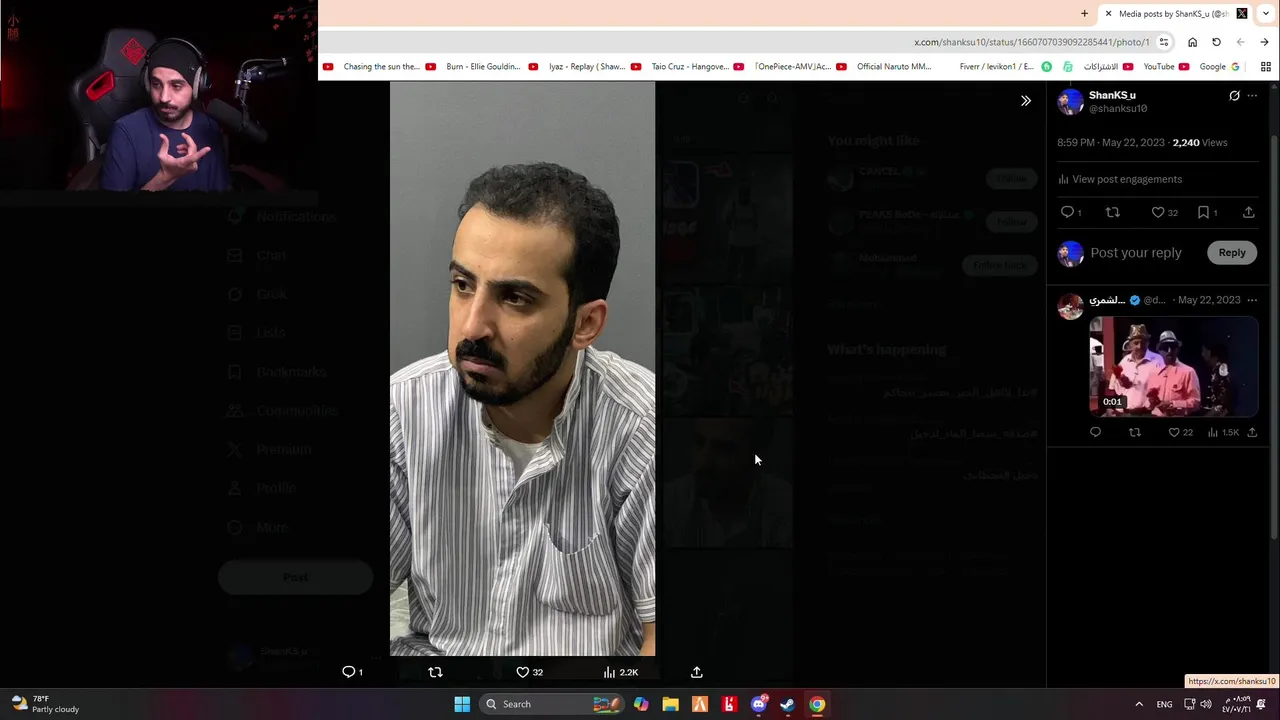The height and width of the screenshot is (720, 1280).
Task: Switch to Chrome in taskbar
Action: (817, 704)
